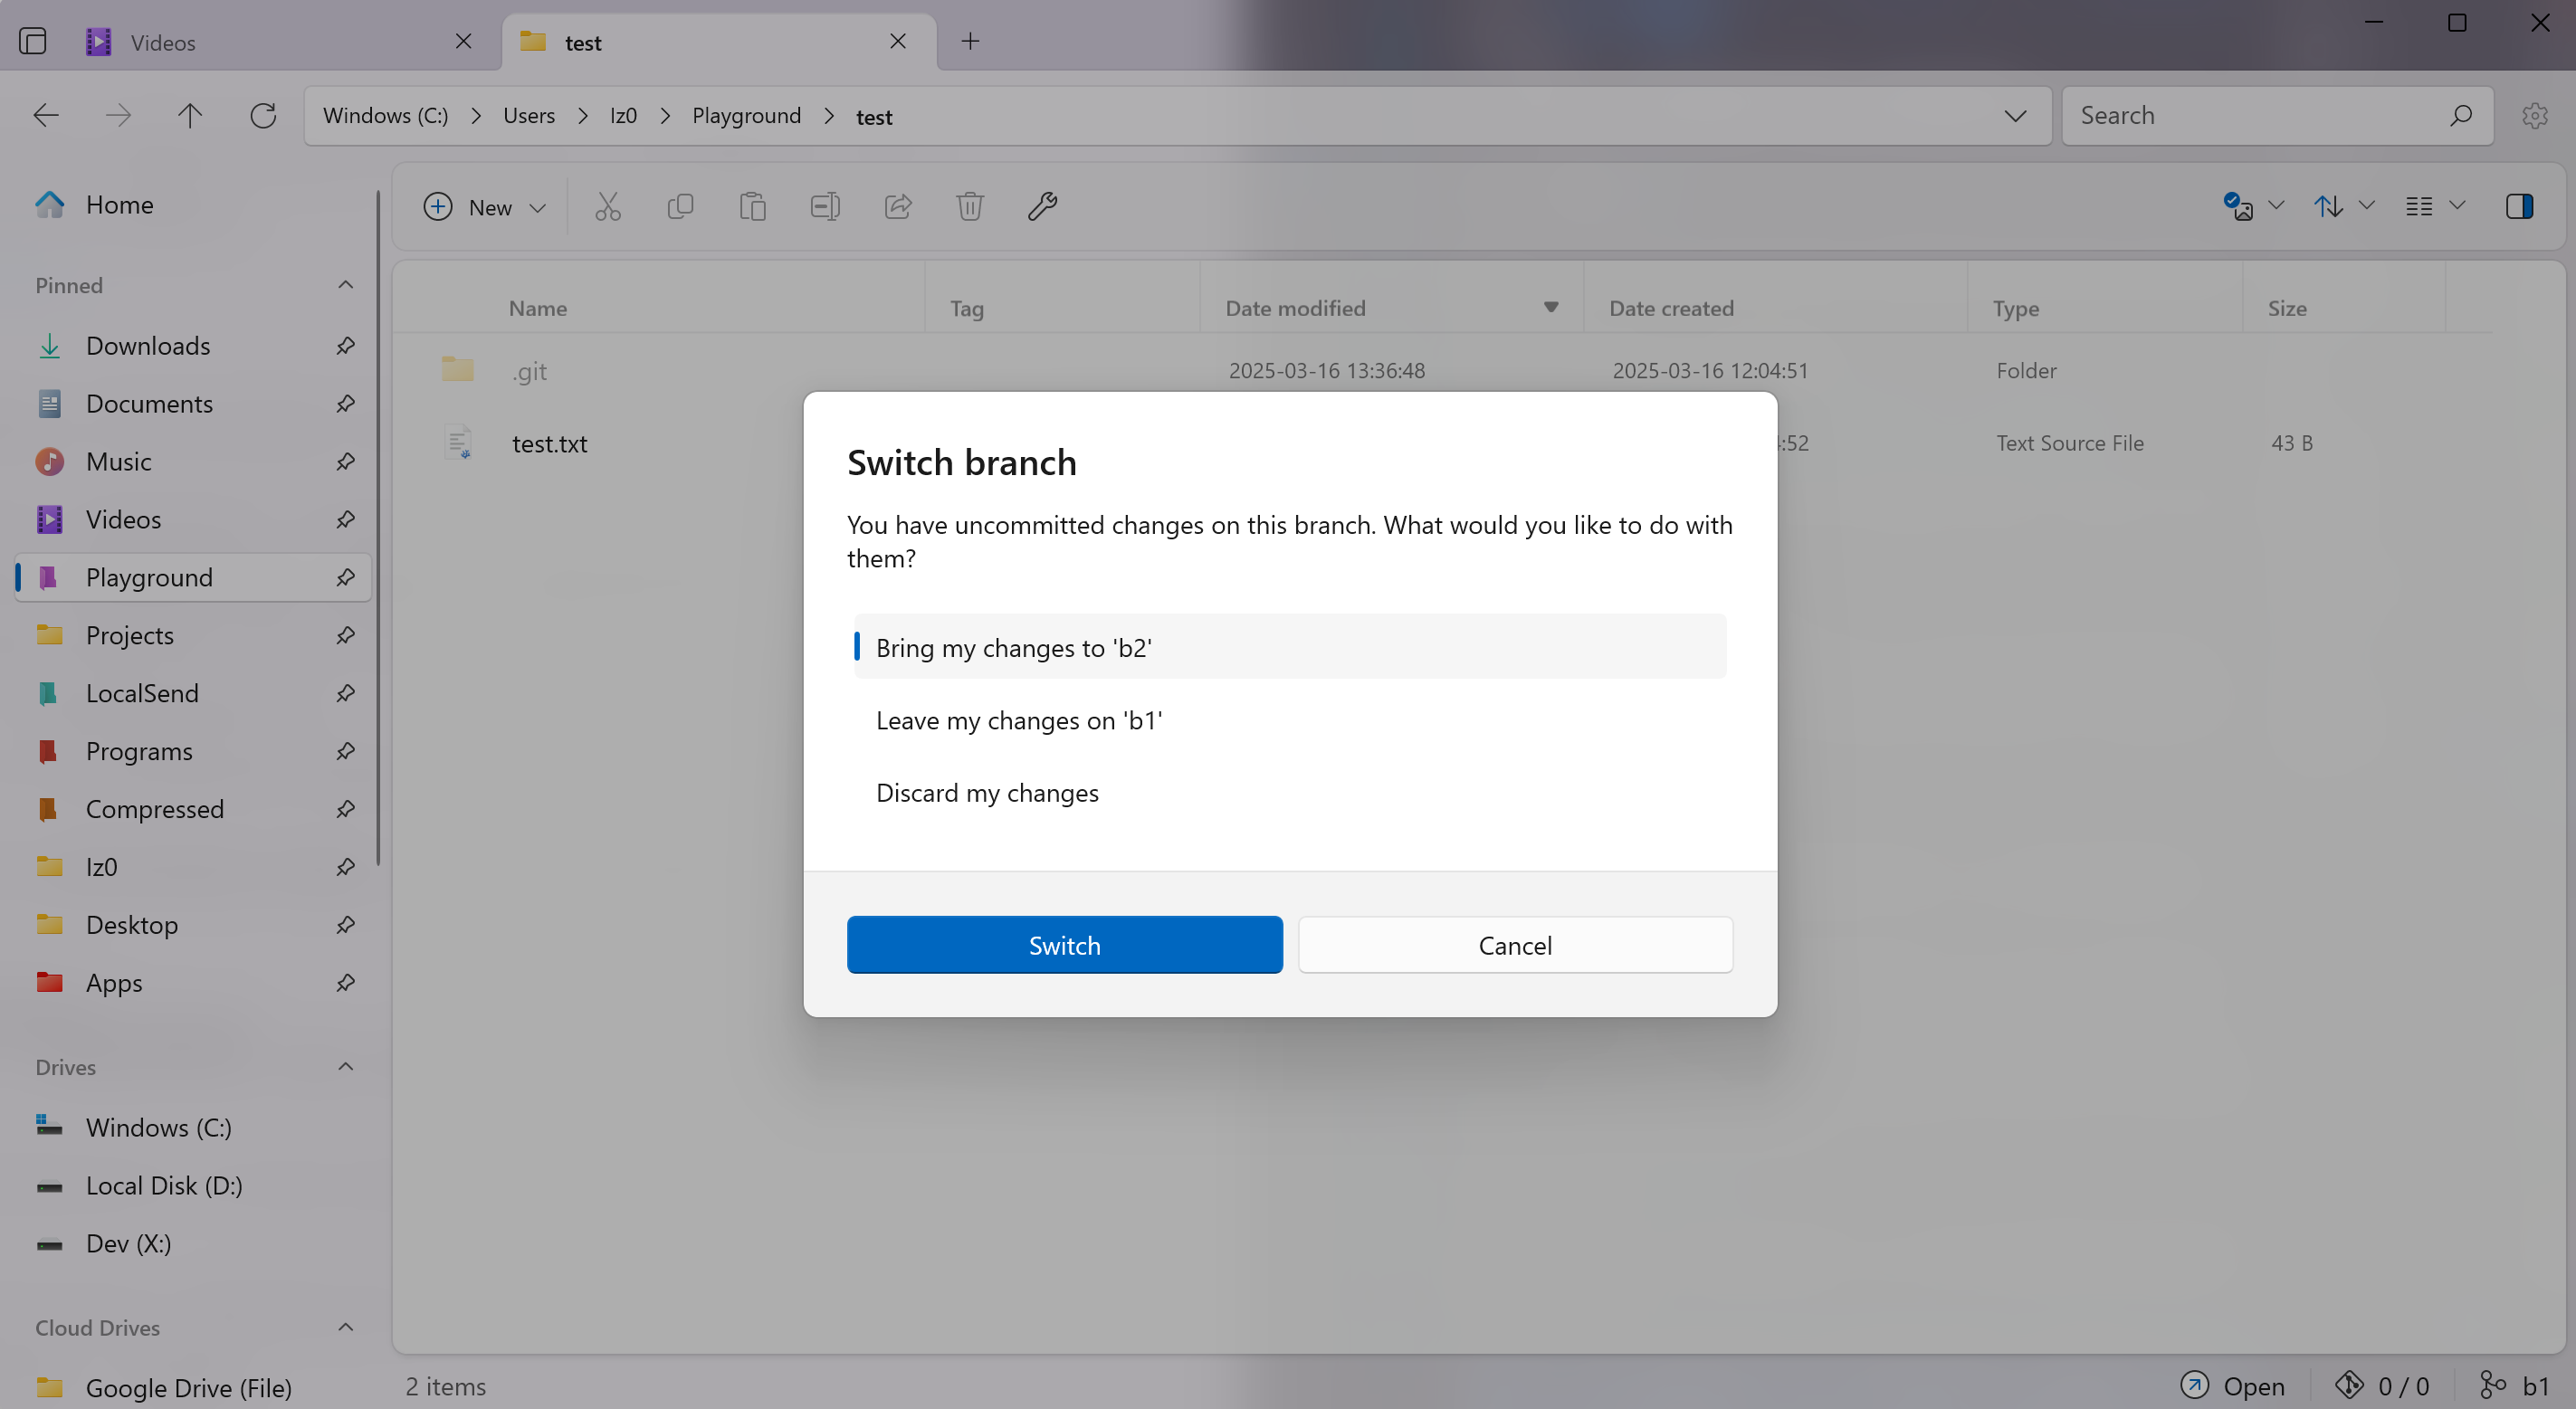Click the Rename icon in toolbar
2576x1409 pixels.
[825, 207]
